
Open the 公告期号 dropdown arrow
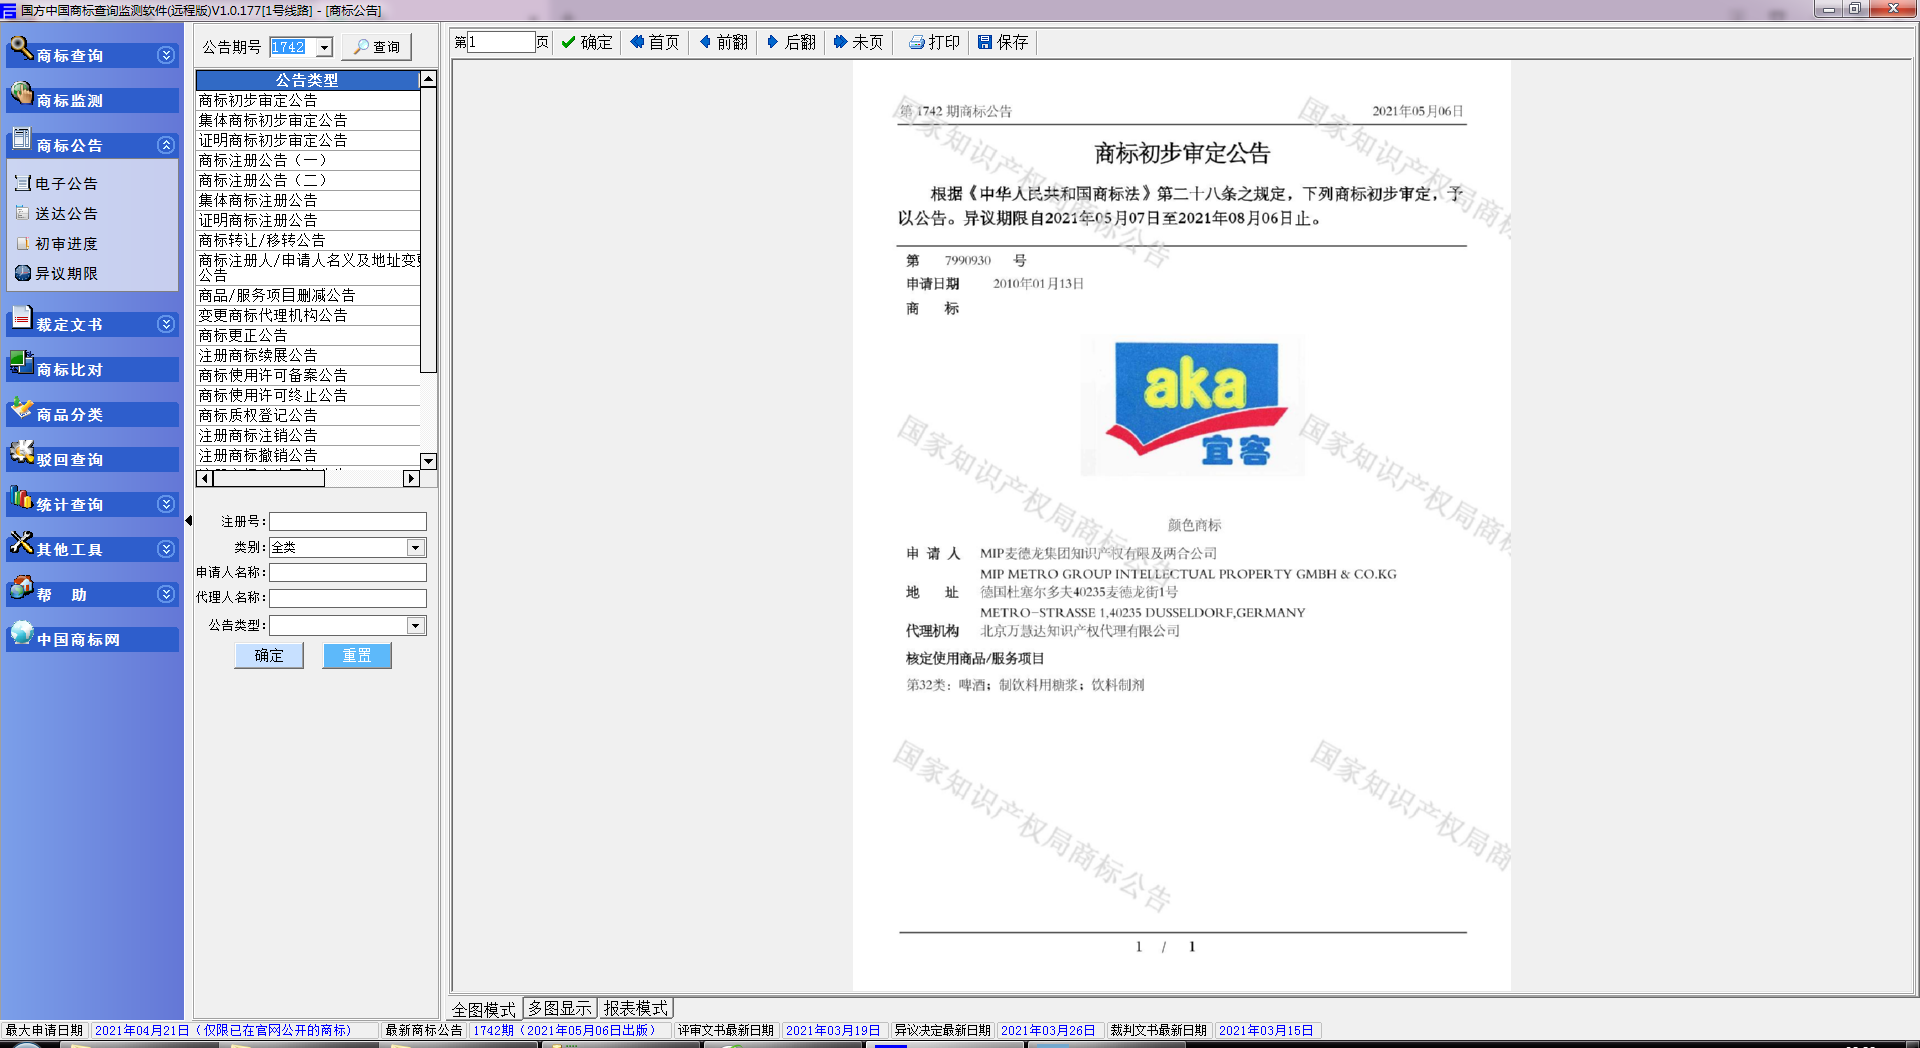tap(324, 47)
